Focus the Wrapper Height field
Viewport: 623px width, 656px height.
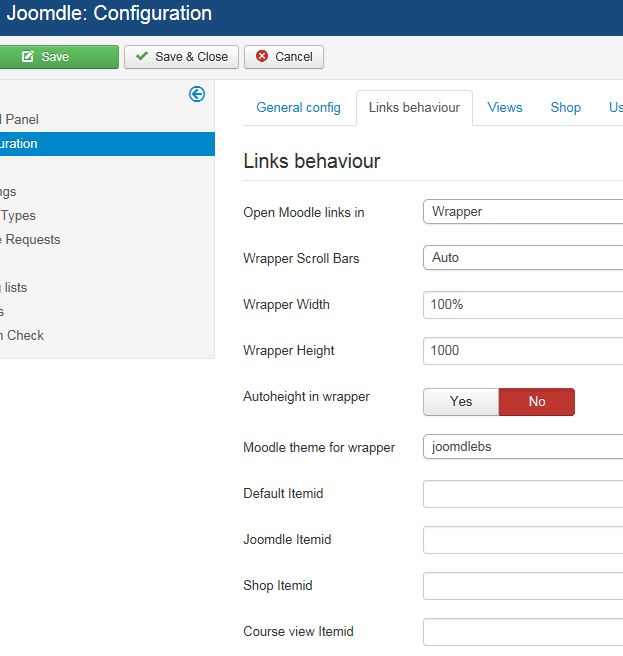tap(522, 351)
